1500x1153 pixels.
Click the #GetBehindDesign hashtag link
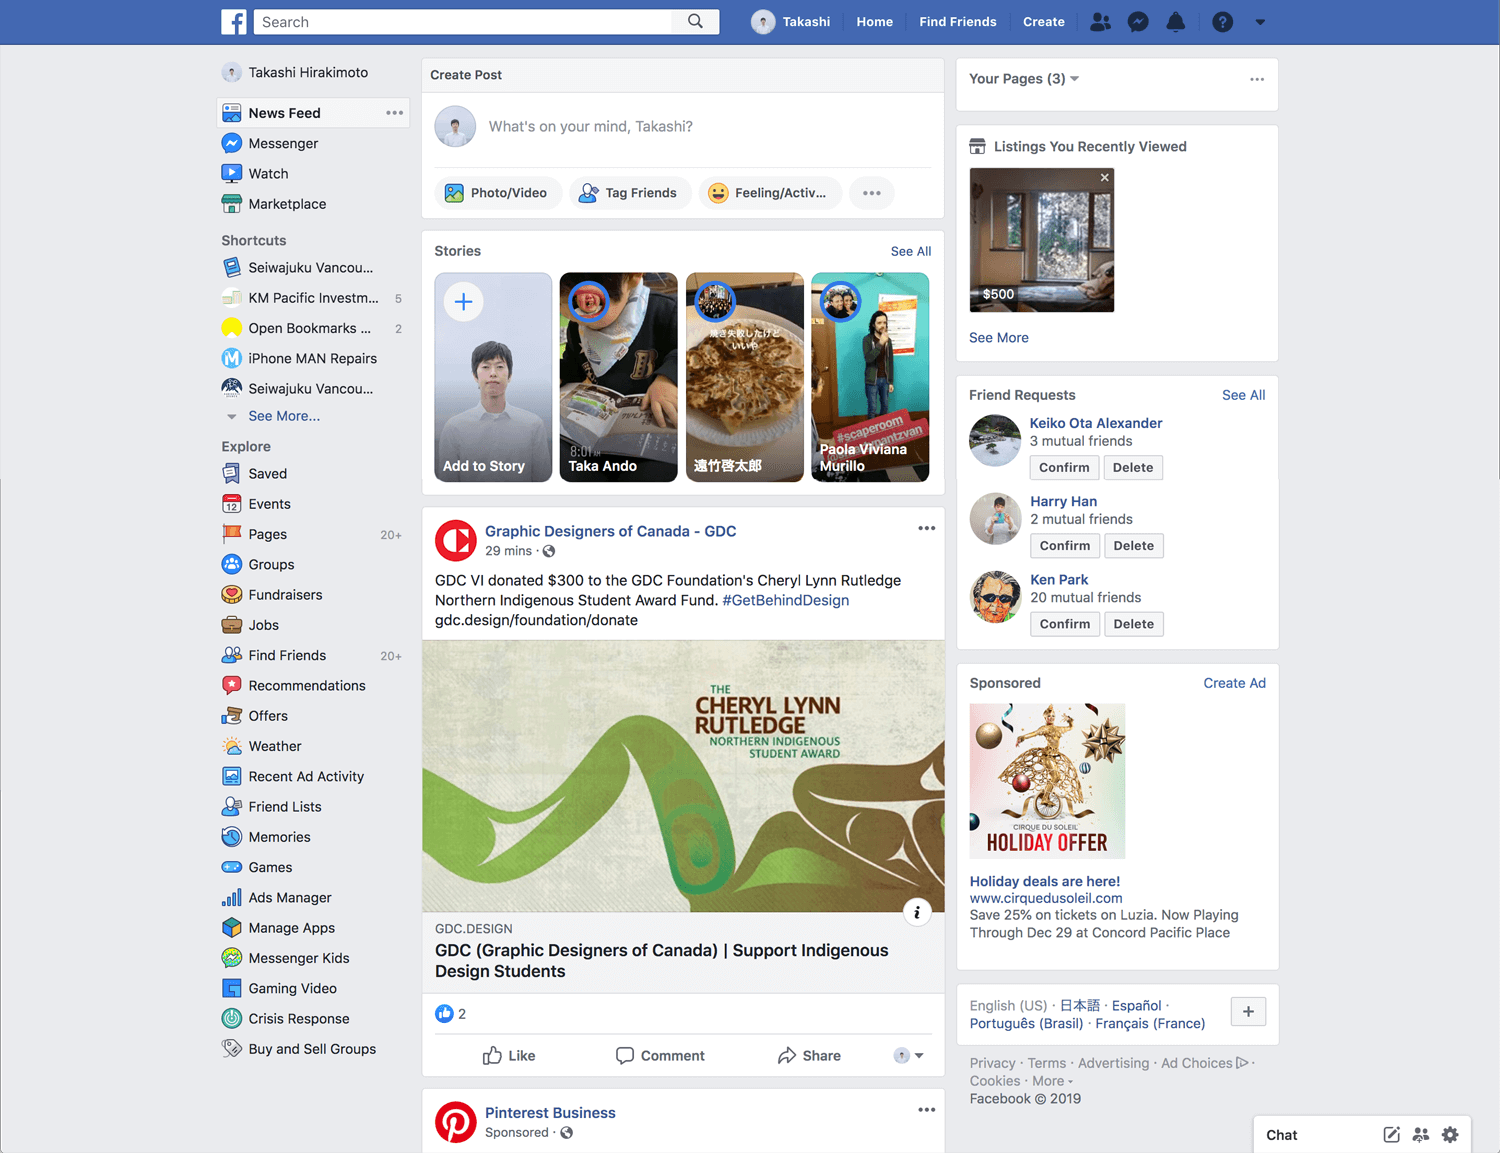785,600
